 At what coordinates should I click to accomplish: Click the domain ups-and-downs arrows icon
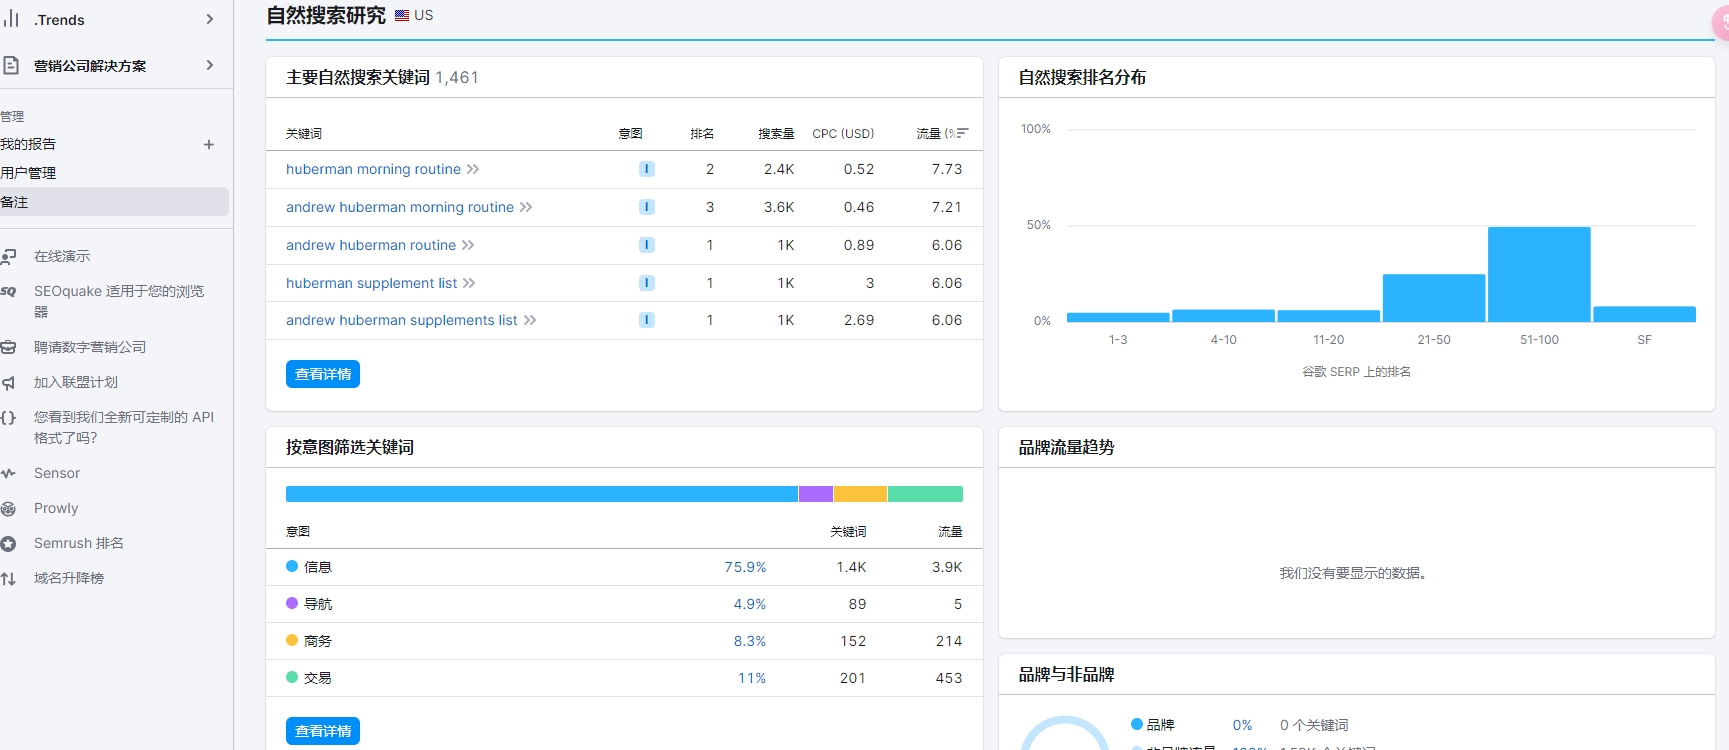coord(9,578)
